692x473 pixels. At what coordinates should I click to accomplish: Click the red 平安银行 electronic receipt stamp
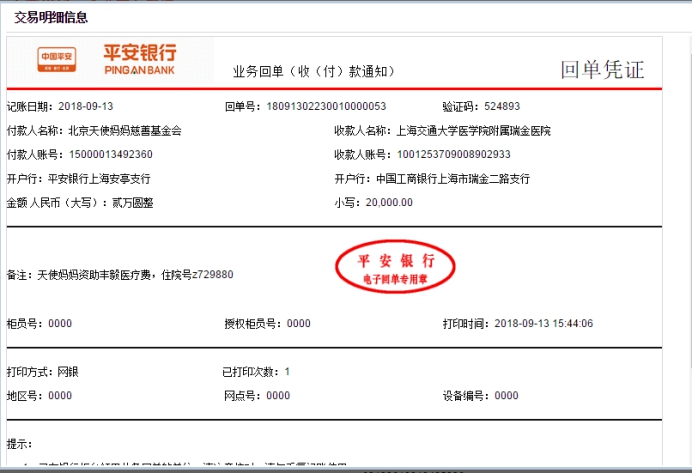pos(395,267)
